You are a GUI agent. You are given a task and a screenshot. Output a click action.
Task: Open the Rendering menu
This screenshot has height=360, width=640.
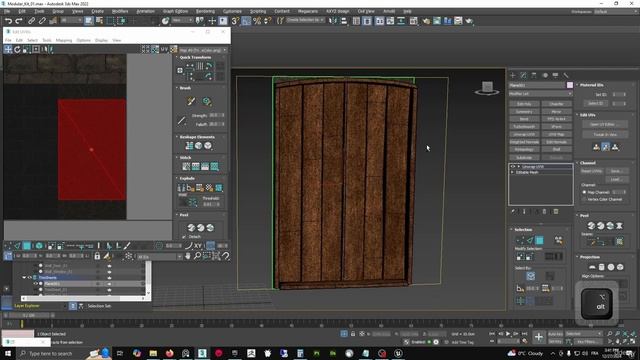(x=205, y=11)
